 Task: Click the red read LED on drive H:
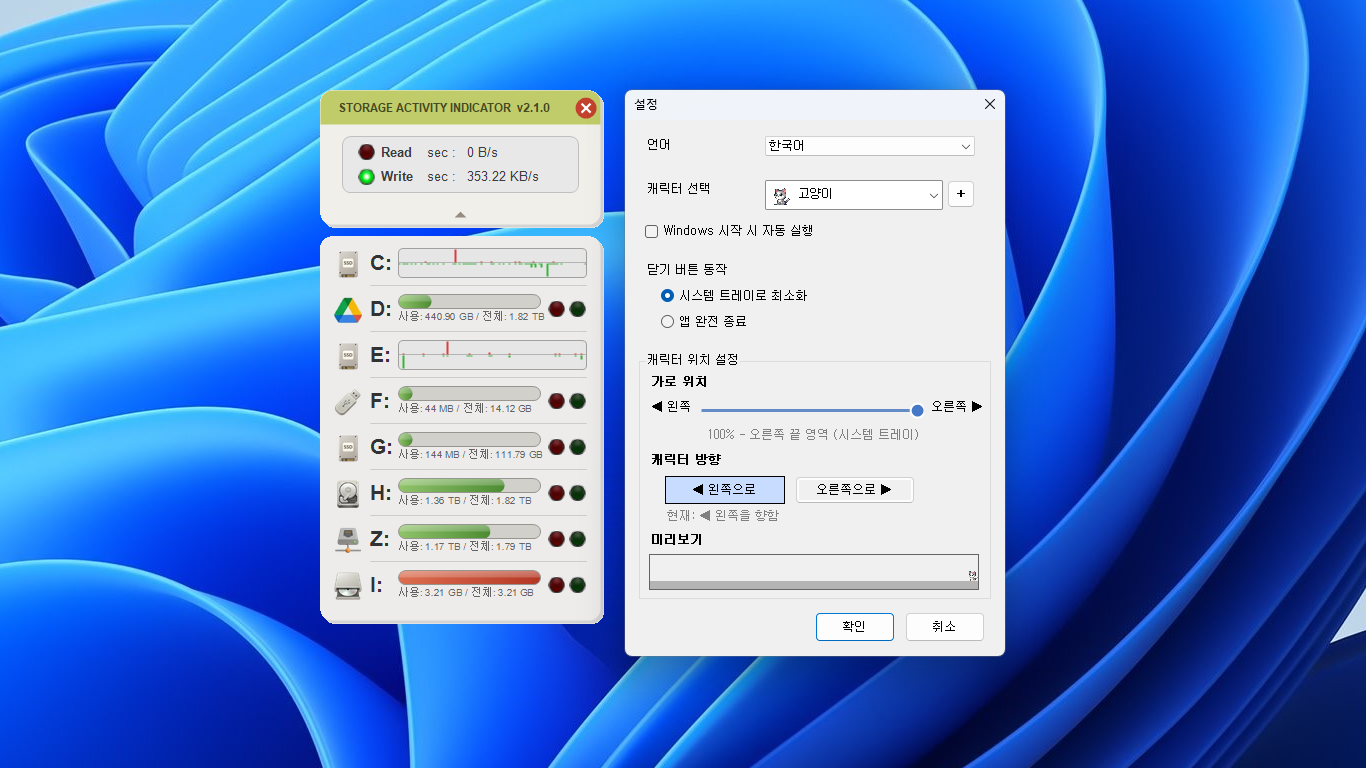(557, 493)
